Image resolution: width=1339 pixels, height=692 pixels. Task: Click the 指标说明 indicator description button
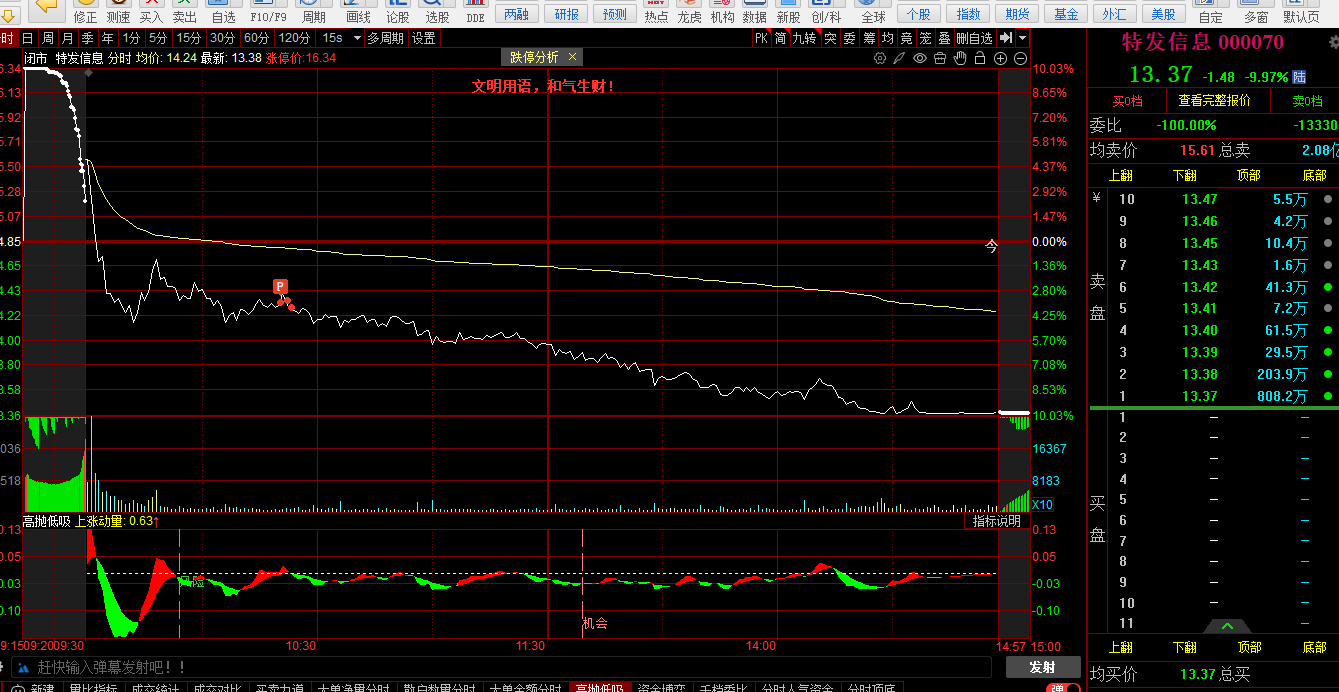(x=997, y=521)
